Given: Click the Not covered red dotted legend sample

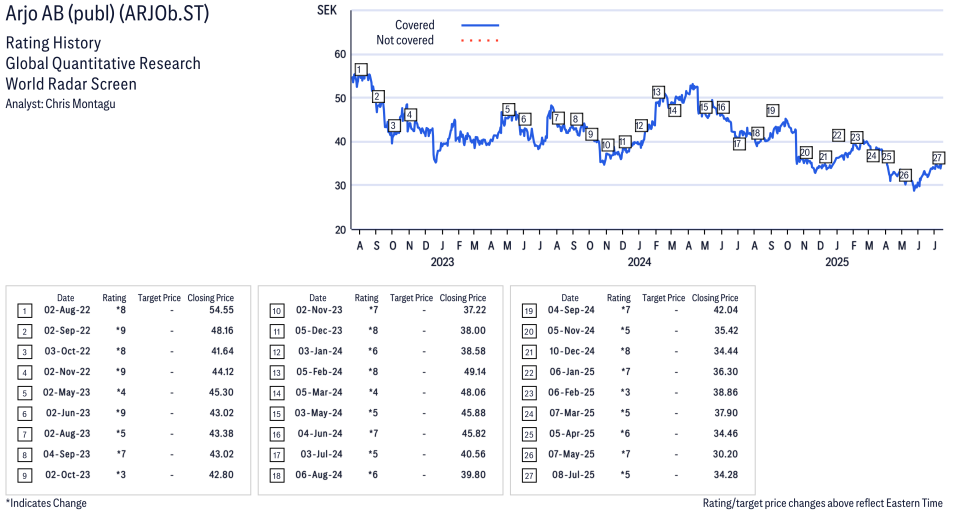Looking at the screenshot, I should click(x=480, y=41).
